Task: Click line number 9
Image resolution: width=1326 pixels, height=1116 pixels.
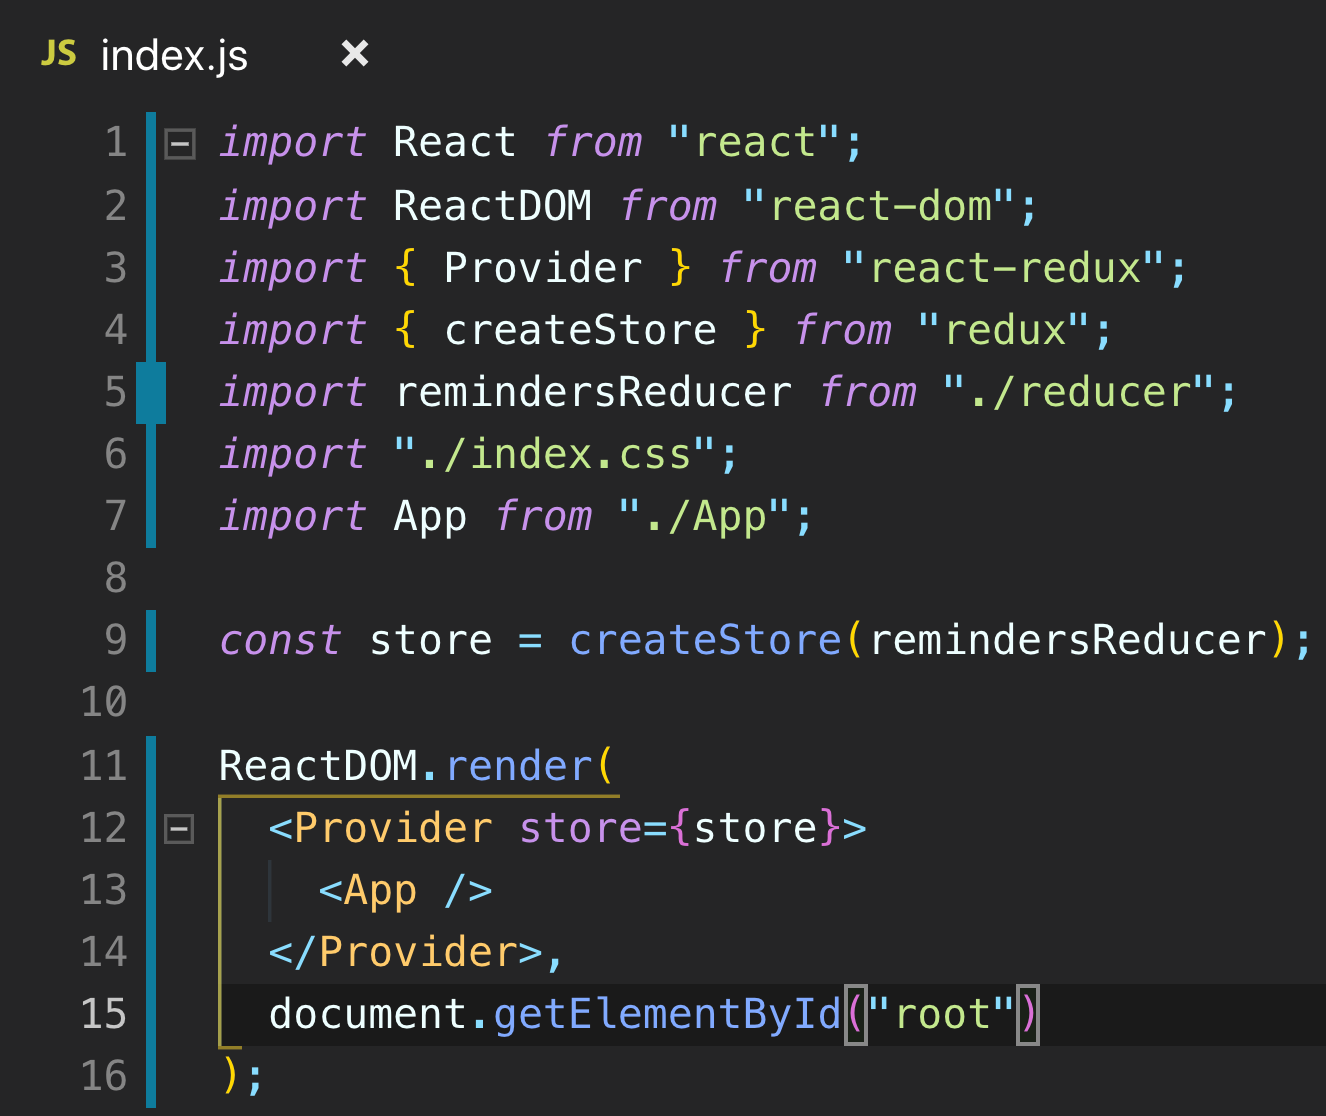Action: (116, 640)
